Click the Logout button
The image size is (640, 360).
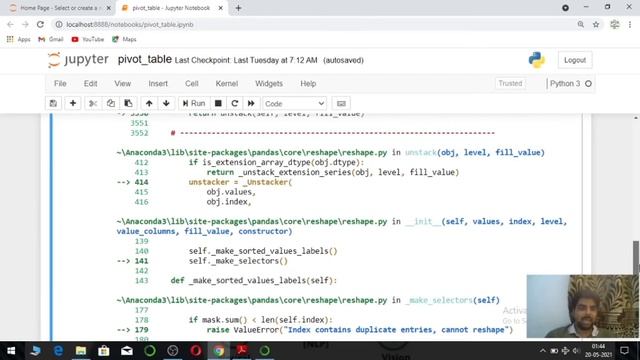coord(575,60)
